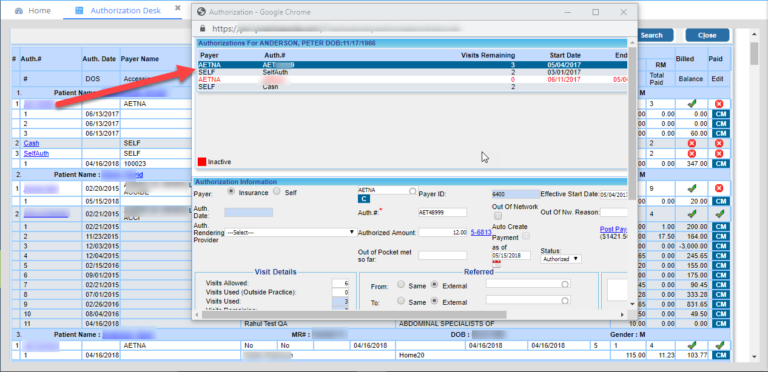768x372 pixels.
Task: Click the Rahul Test QA cell
Action: point(318,324)
